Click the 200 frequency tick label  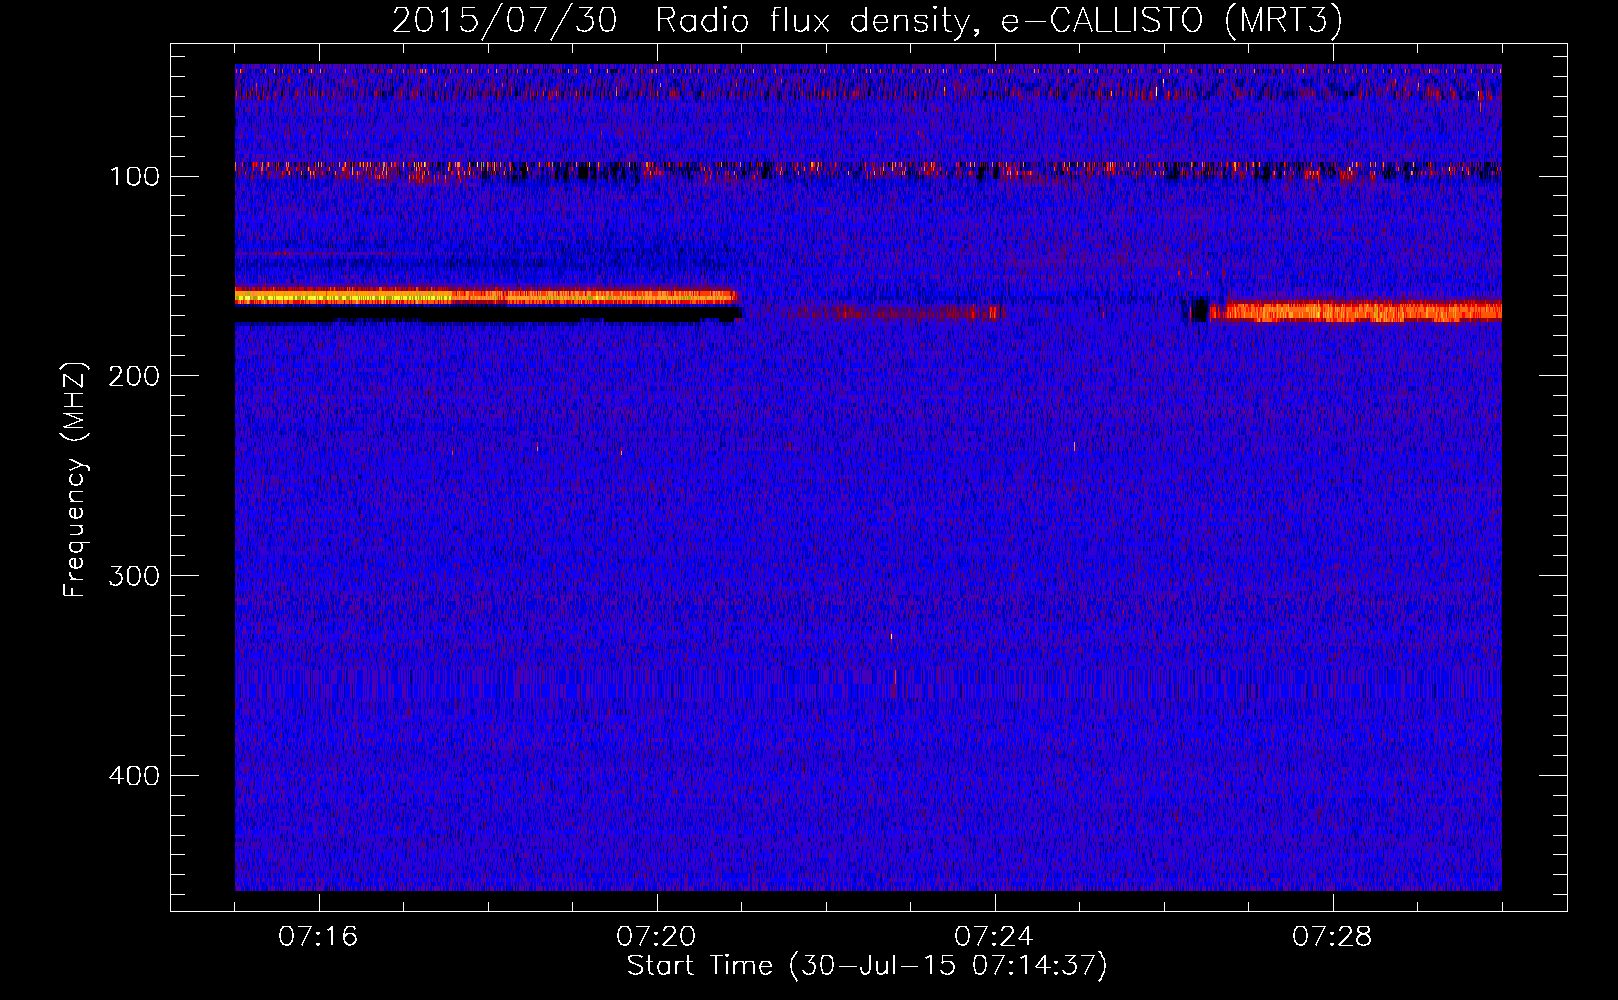coord(133,376)
